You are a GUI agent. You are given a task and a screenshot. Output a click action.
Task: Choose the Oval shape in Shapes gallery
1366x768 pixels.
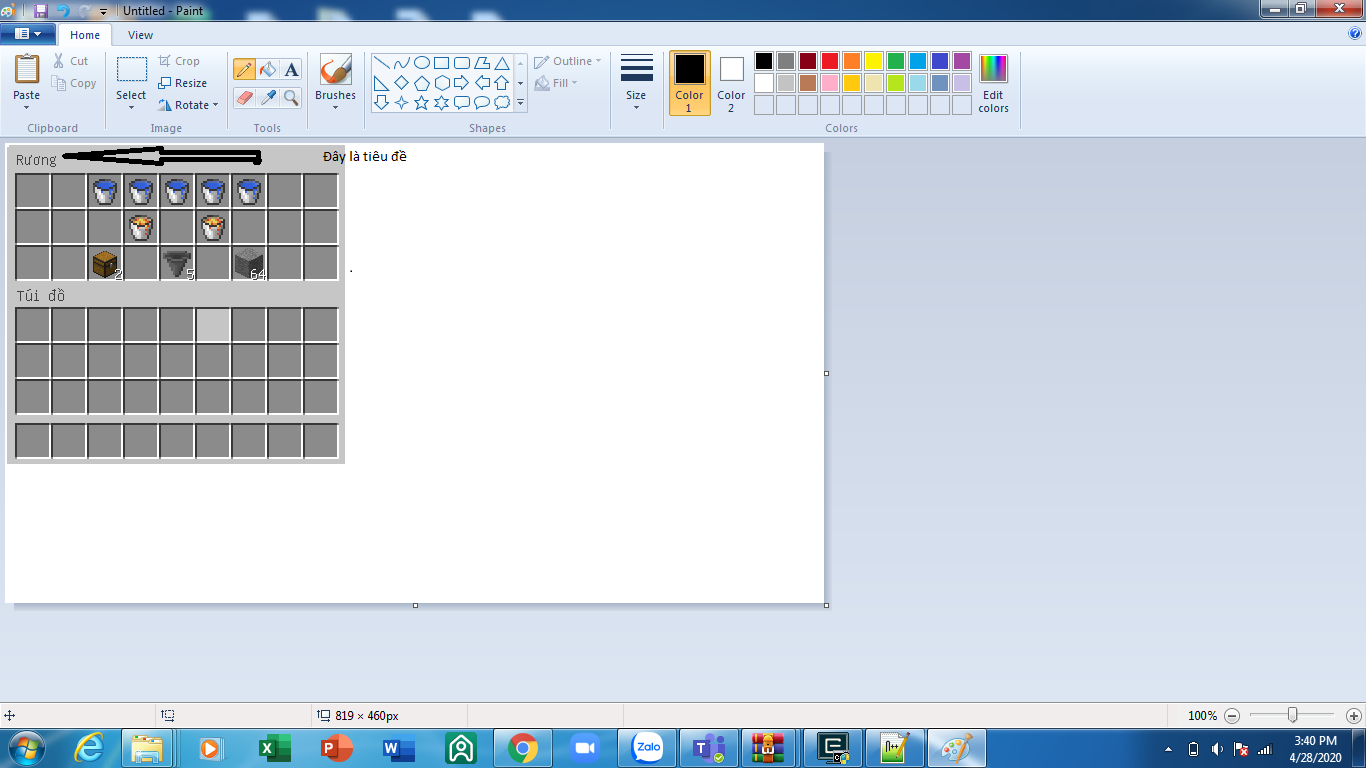coord(422,62)
